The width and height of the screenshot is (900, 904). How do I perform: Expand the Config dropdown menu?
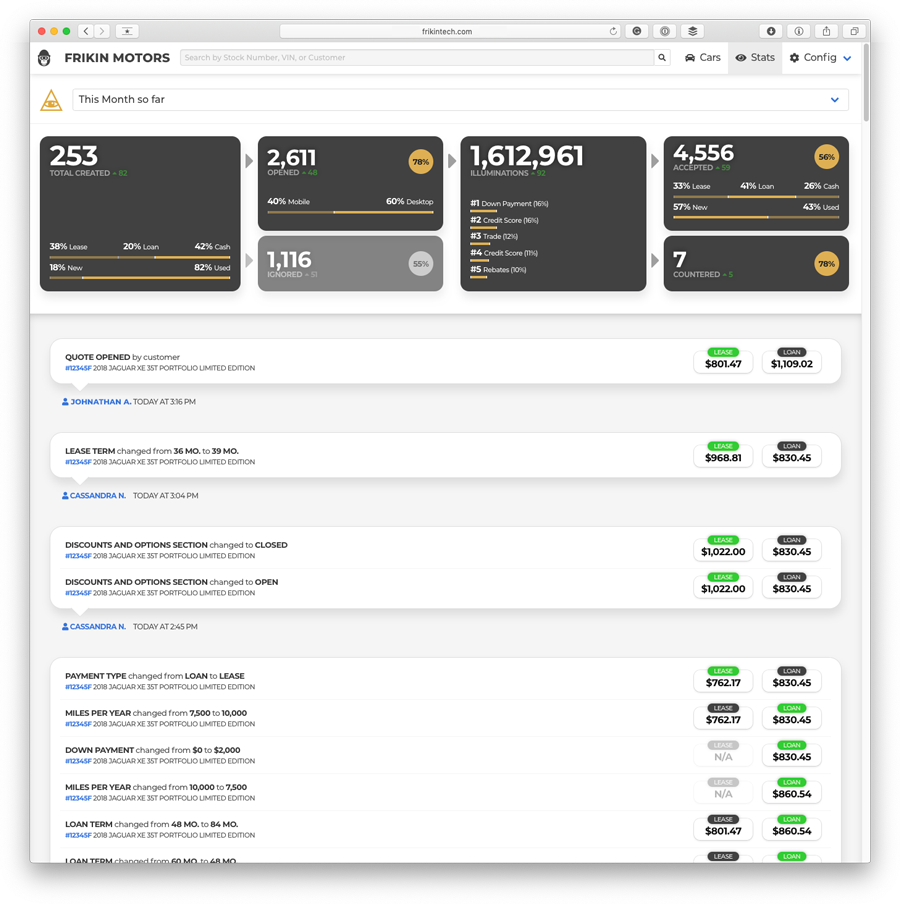coord(821,58)
